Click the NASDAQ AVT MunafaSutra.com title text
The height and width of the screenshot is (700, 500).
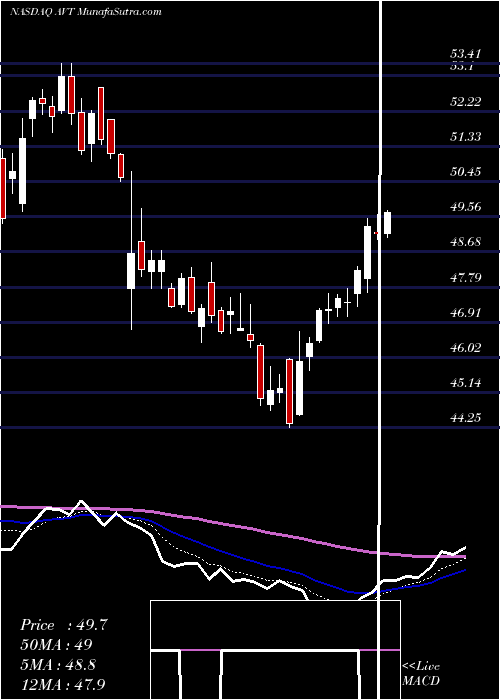(x=85, y=12)
